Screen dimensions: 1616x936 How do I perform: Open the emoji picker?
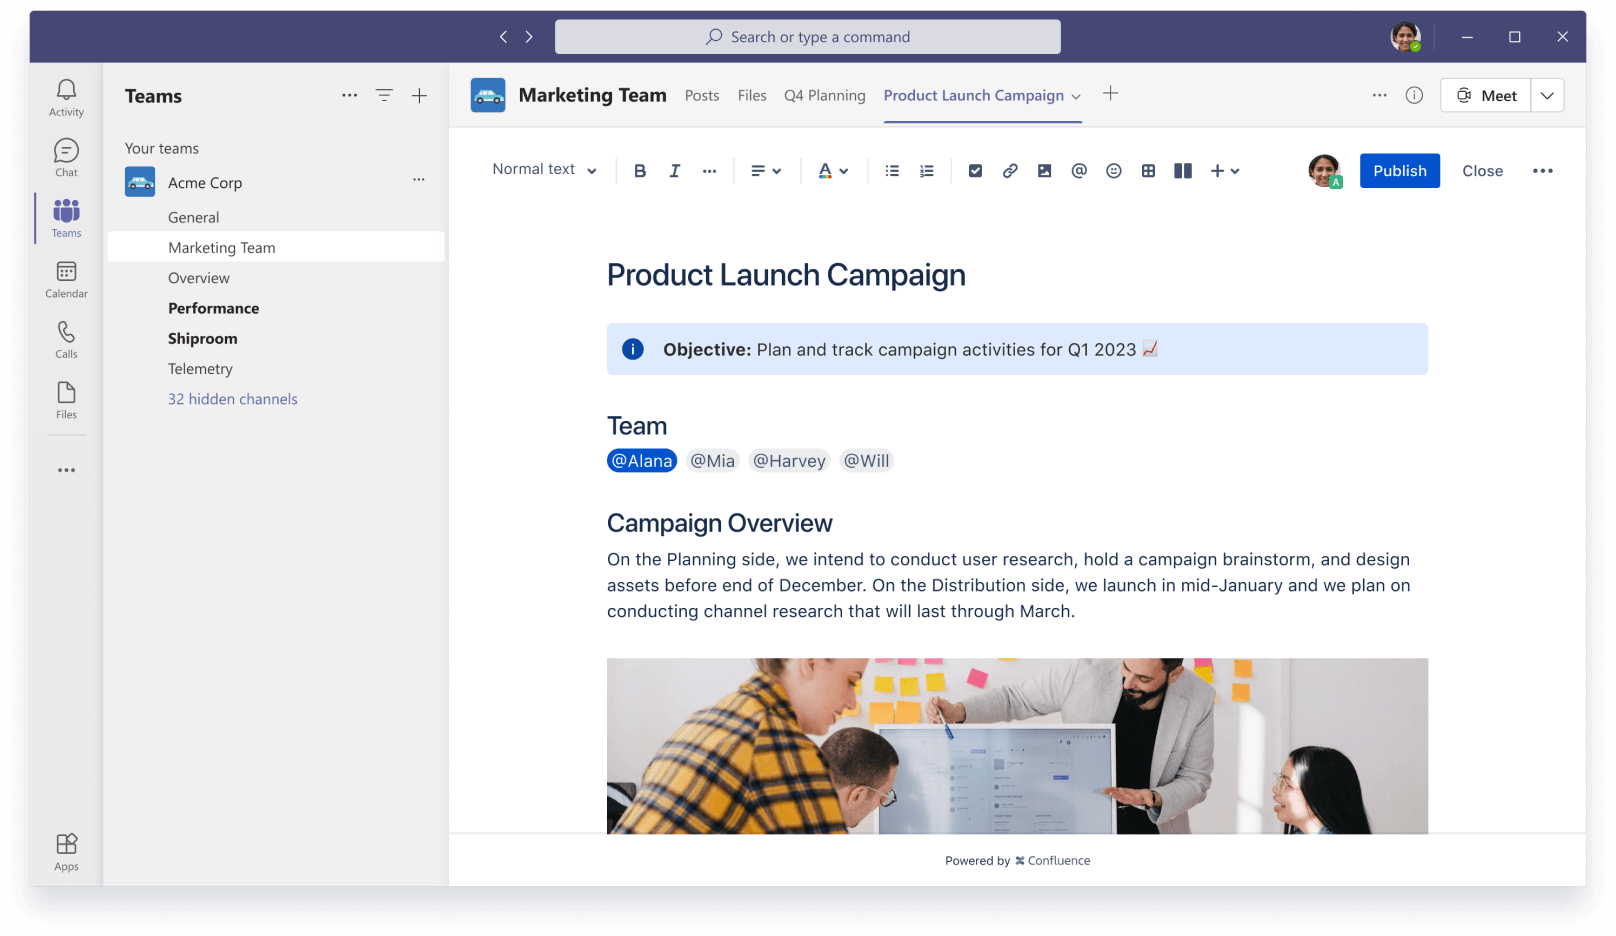1113,170
